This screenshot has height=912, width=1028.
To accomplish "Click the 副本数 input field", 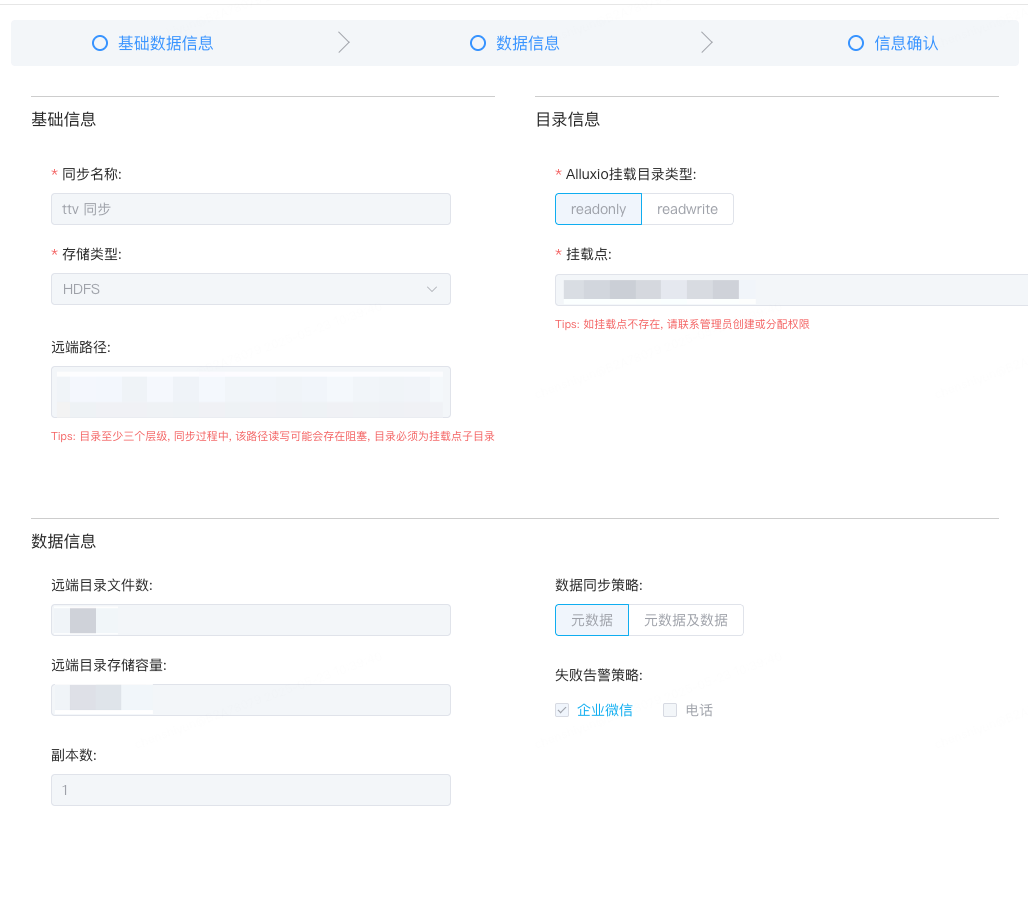I will pos(250,790).
